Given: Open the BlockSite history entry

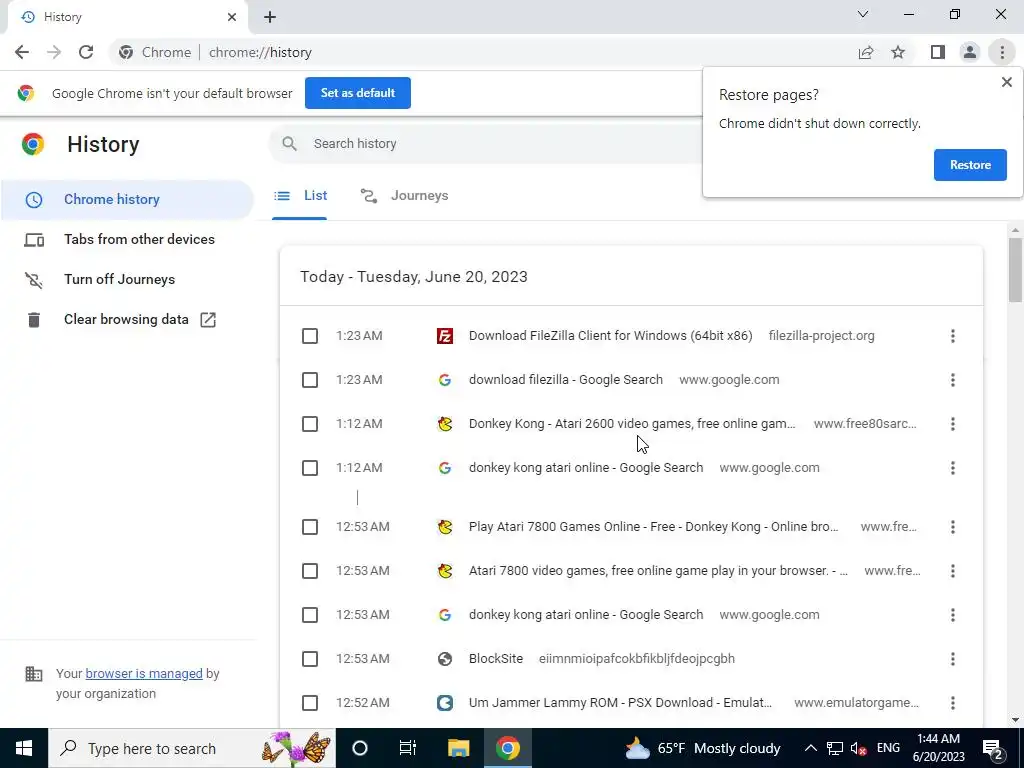Looking at the screenshot, I should (x=496, y=658).
